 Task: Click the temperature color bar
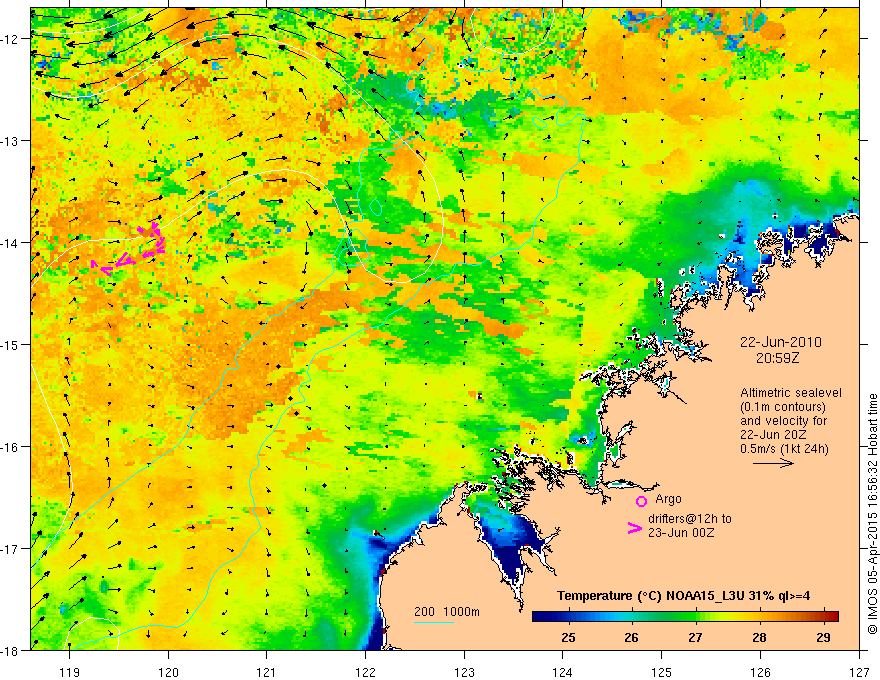[685, 616]
